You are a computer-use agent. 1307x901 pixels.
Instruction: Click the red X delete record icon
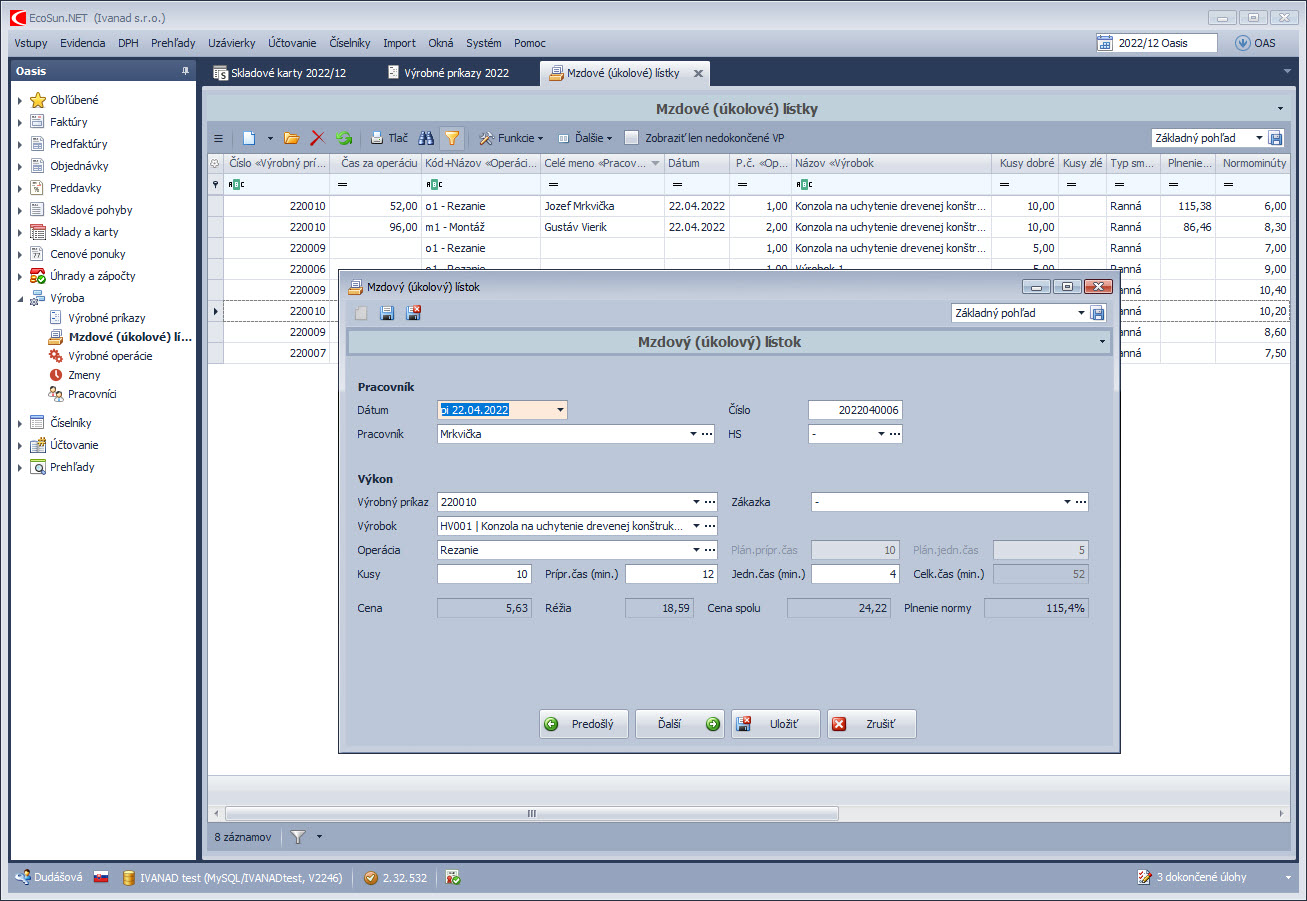(318, 138)
